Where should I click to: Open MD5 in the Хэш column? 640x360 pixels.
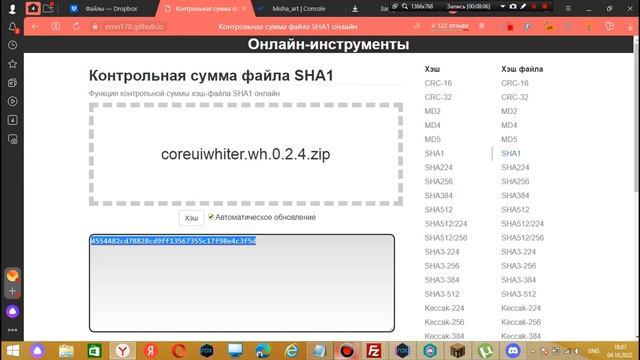pyautogui.click(x=432, y=139)
